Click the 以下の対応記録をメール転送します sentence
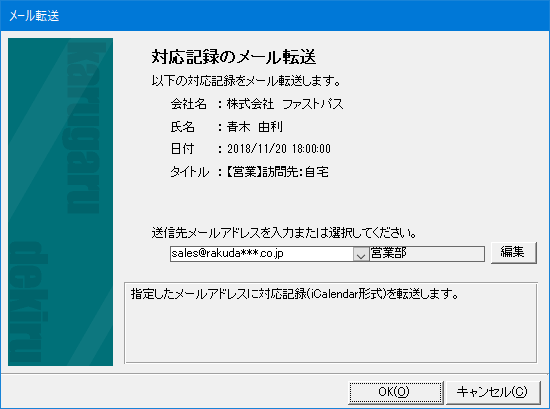The height and width of the screenshot is (409, 550). pos(246,81)
